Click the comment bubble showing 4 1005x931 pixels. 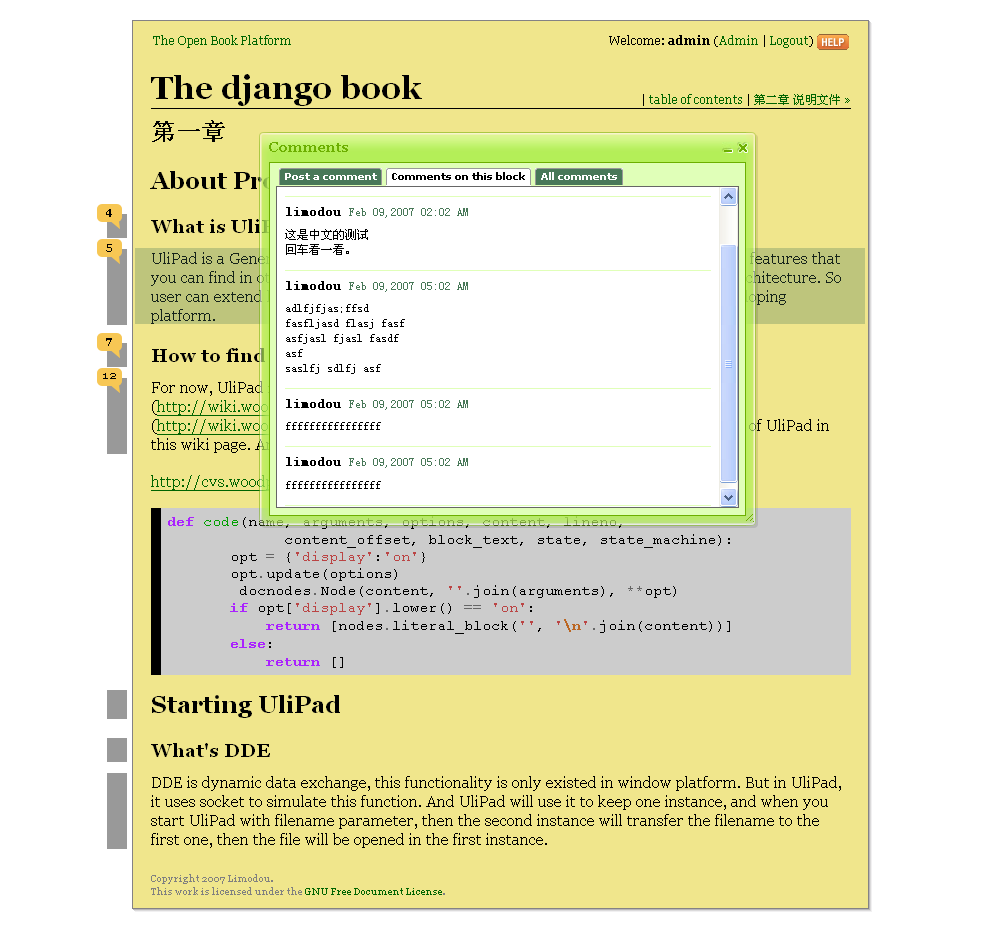[x=109, y=214]
